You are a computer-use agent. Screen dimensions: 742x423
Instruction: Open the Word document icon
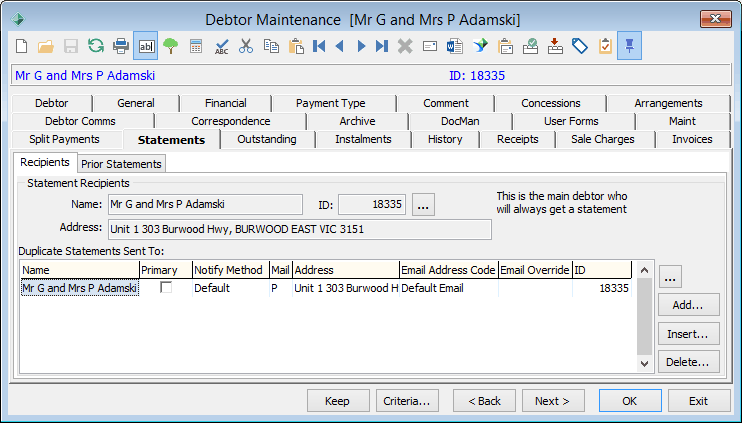coord(455,46)
